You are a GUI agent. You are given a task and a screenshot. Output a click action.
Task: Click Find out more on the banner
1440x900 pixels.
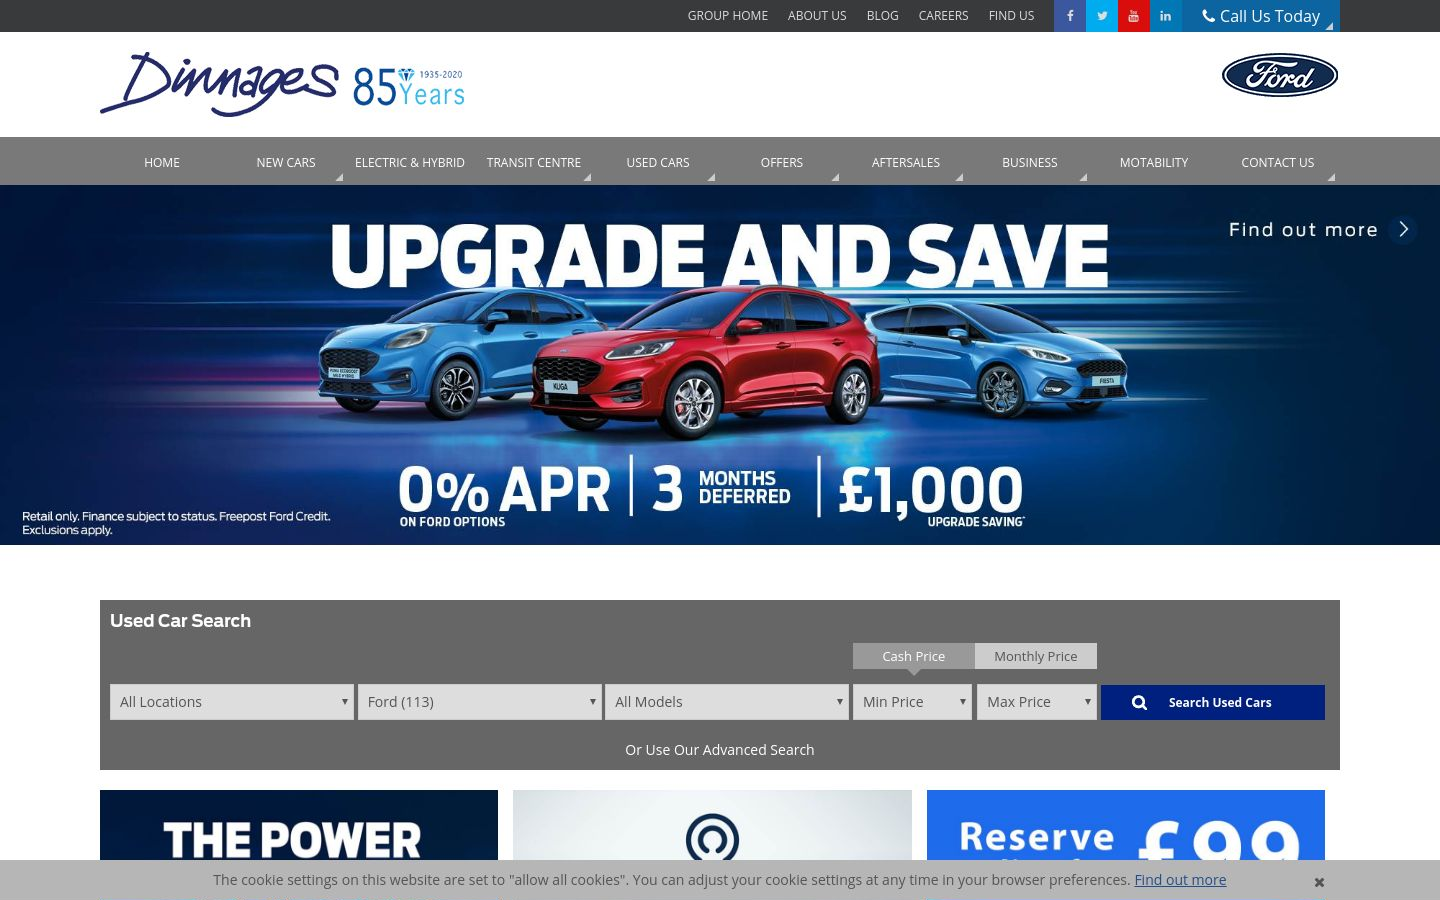[1303, 230]
